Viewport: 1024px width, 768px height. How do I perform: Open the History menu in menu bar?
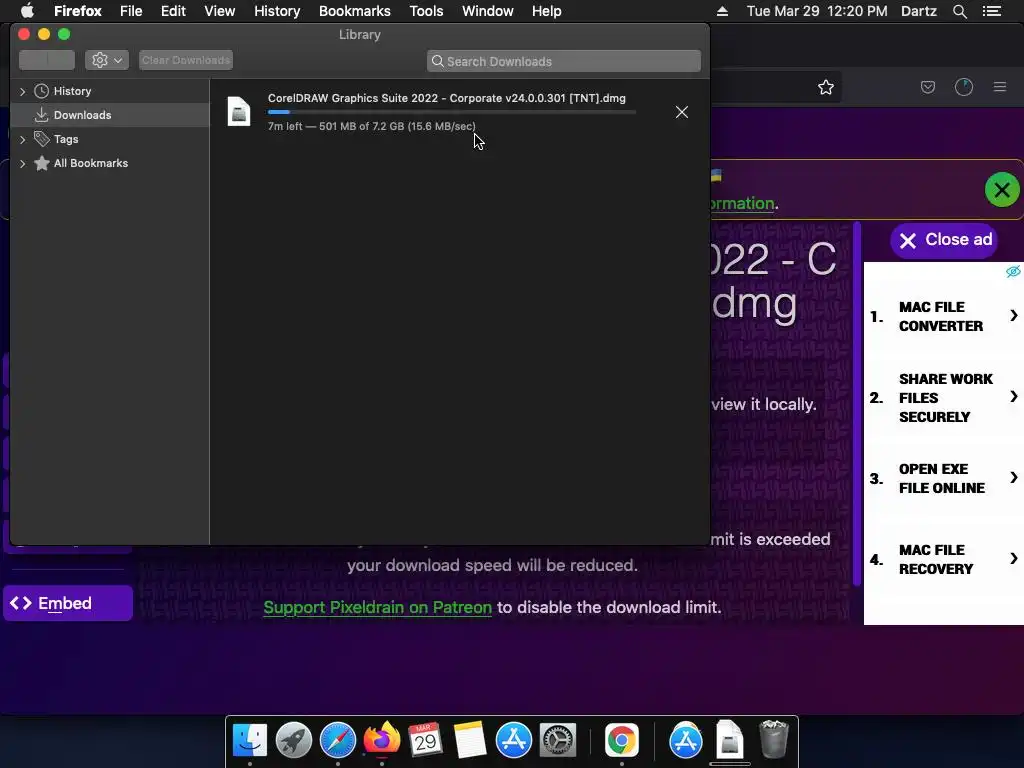277,11
